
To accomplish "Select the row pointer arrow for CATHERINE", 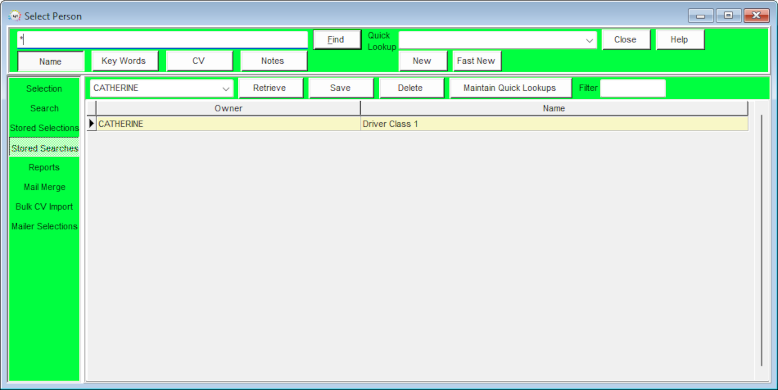I will point(91,124).
